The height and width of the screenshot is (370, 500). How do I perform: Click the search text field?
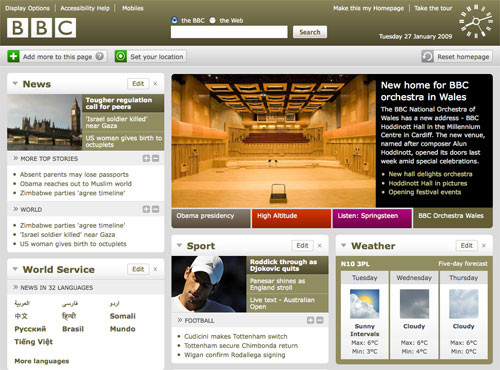tap(229, 32)
